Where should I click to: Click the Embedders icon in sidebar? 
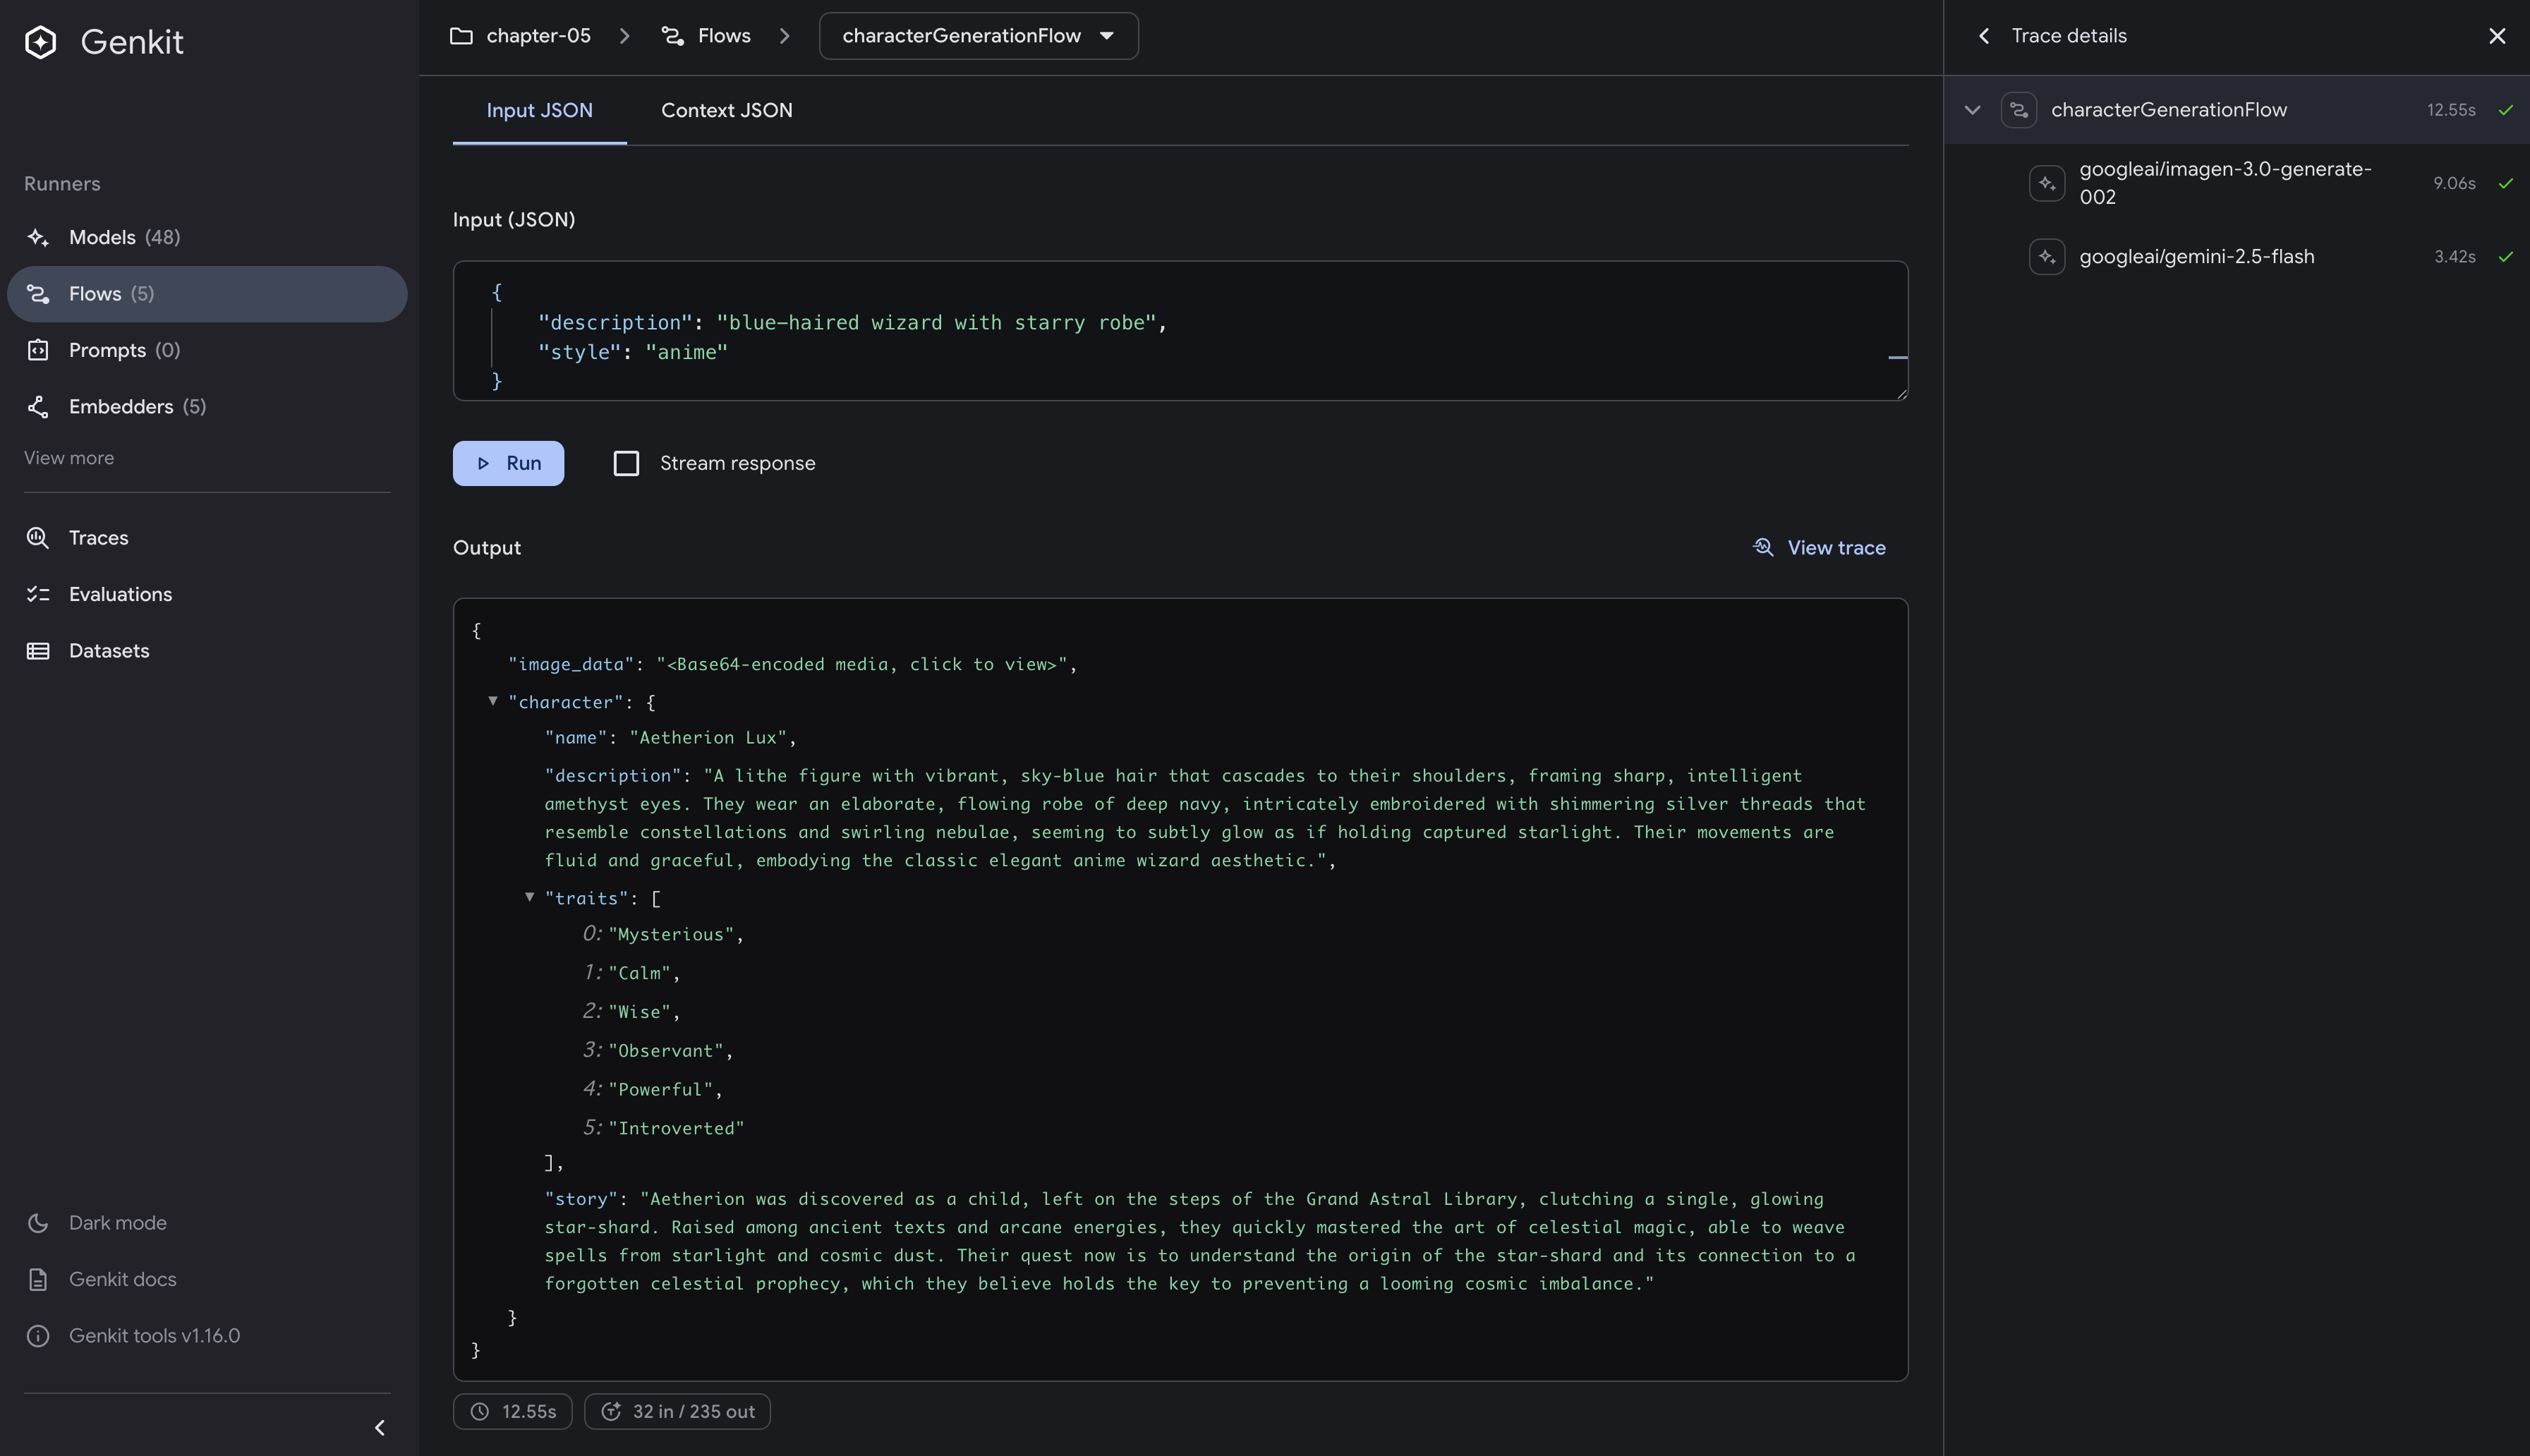(38, 407)
